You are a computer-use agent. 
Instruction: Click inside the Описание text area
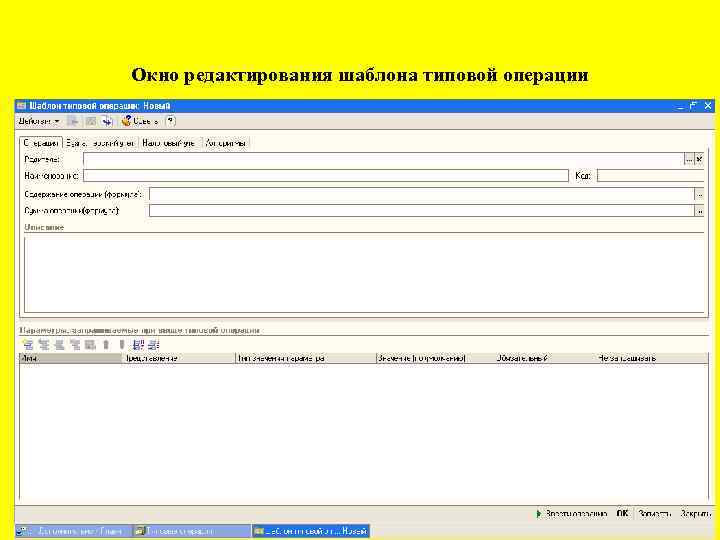[364, 274]
